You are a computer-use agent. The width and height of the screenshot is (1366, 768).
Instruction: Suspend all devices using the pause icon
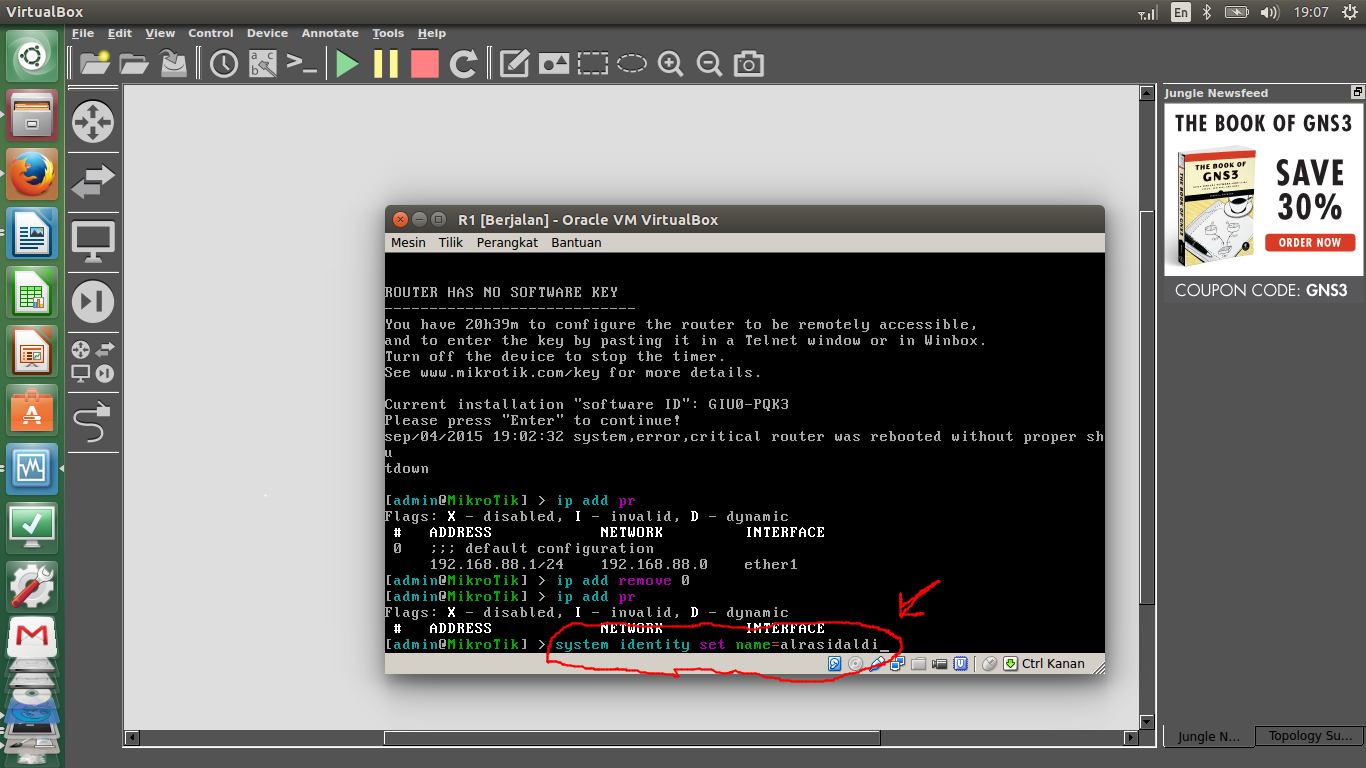[x=385, y=63]
